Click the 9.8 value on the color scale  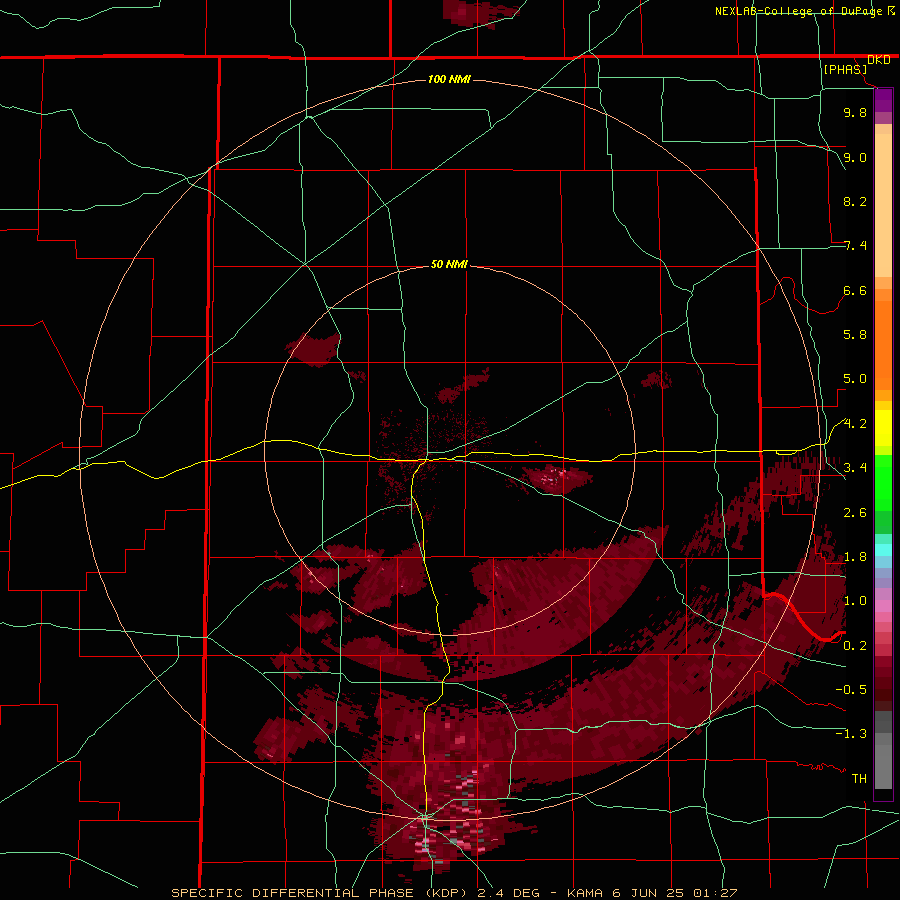pyautogui.click(x=855, y=112)
